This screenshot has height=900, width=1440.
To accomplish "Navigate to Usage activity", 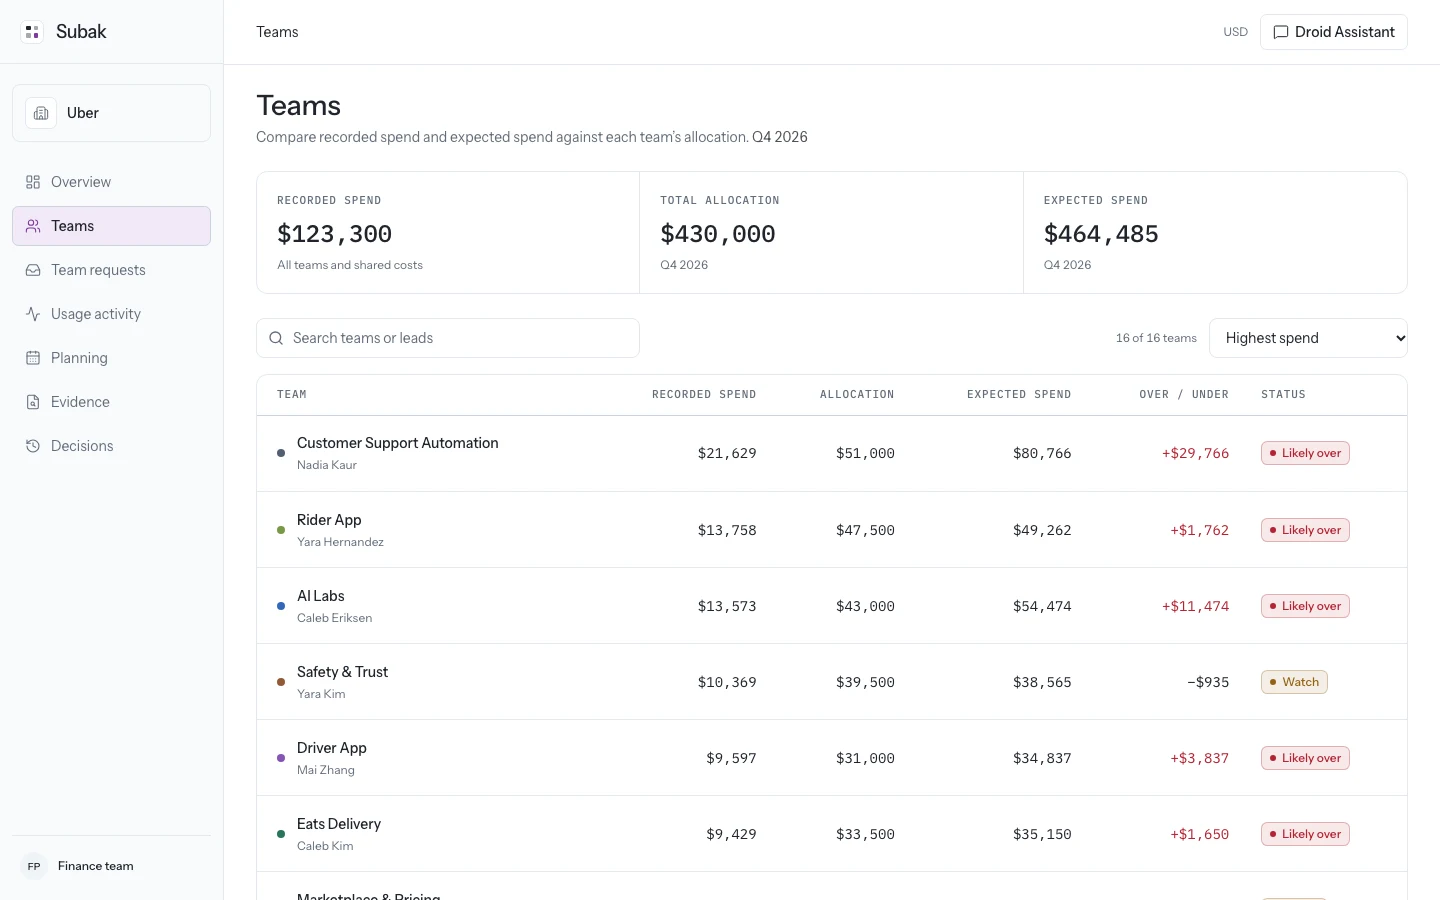I will tap(111, 314).
